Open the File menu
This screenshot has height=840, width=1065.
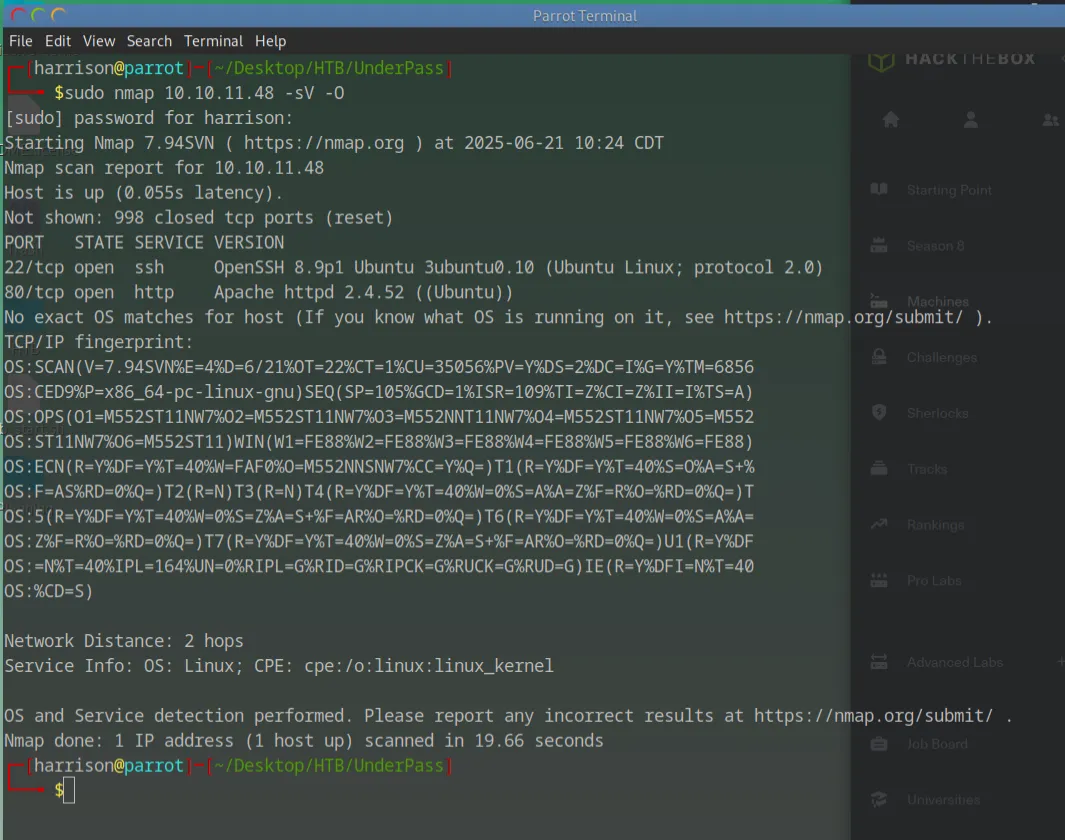coord(20,41)
